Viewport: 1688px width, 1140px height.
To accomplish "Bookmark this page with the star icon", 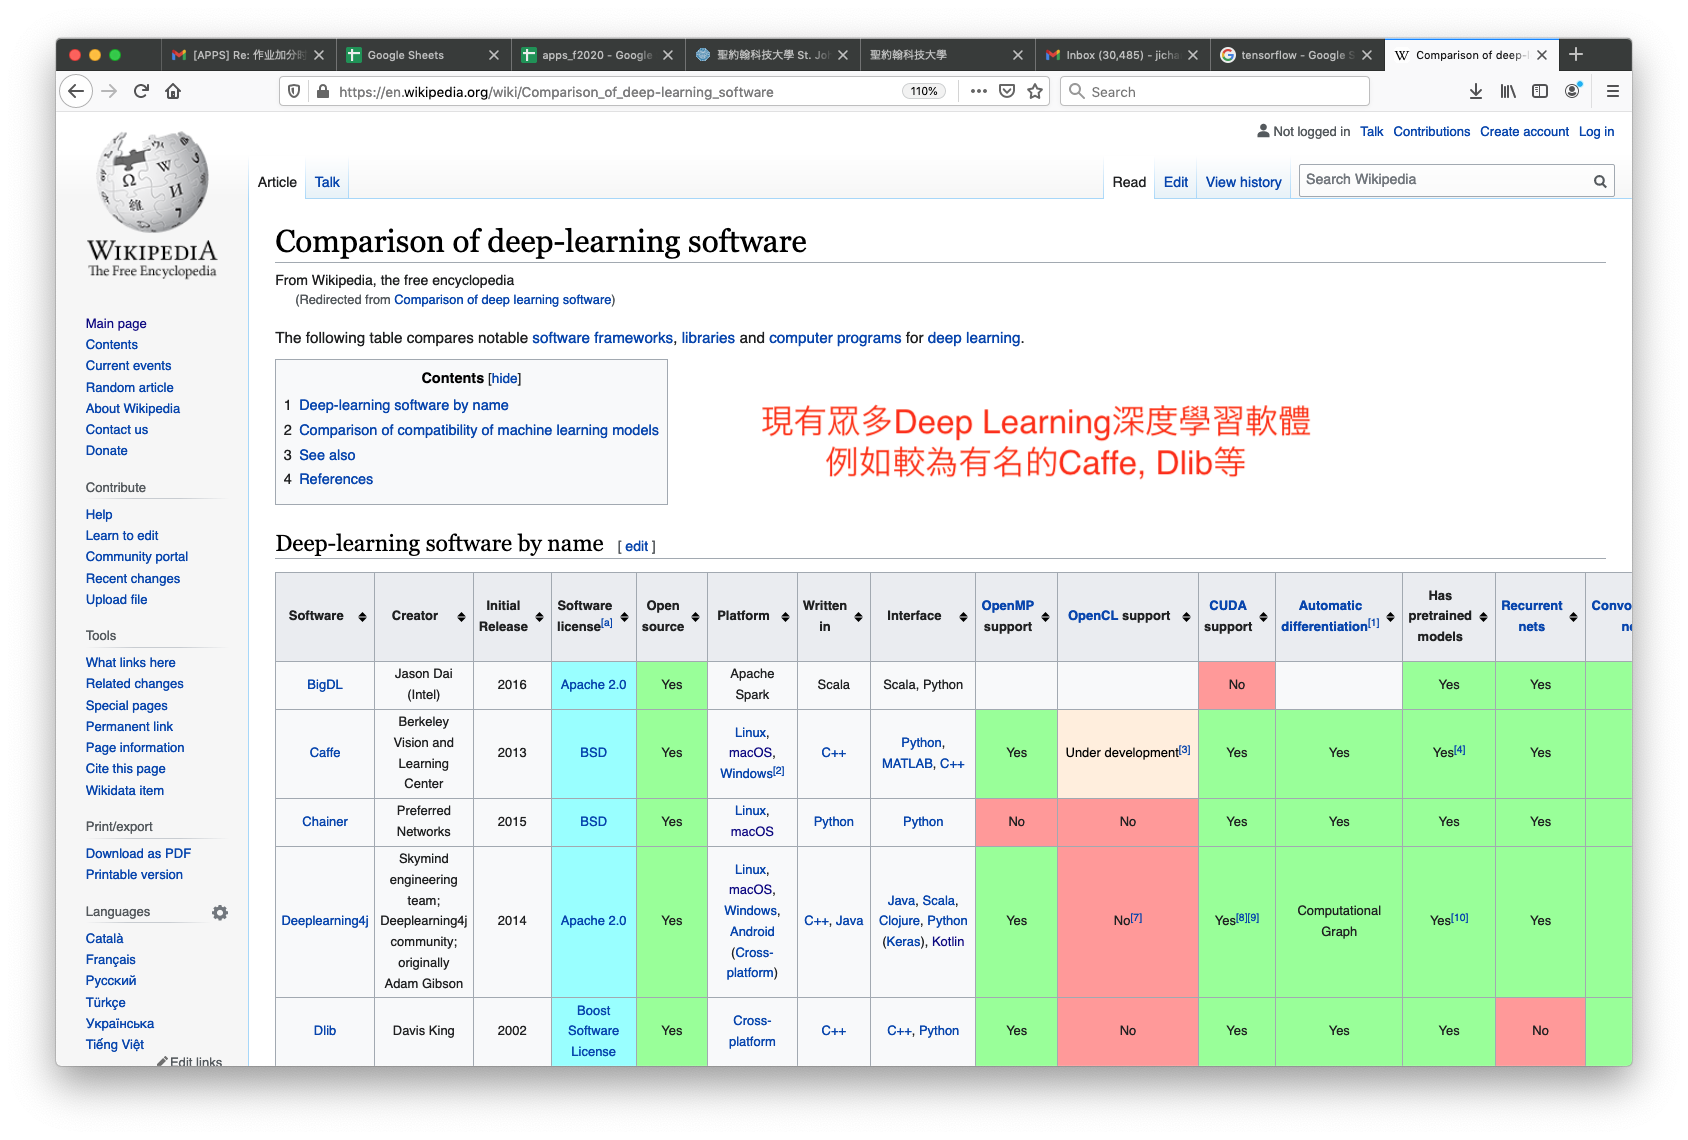I will click(1035, 91).
